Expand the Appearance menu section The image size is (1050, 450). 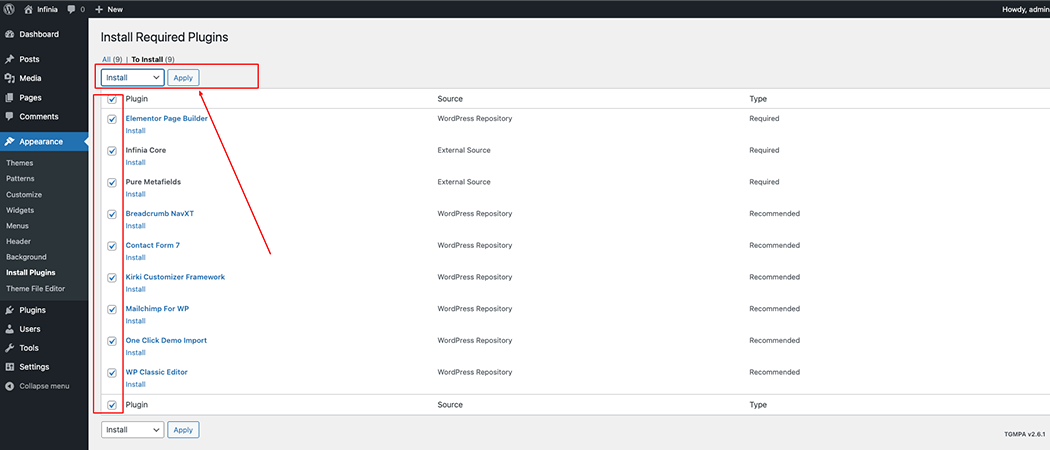pos(44,142)
